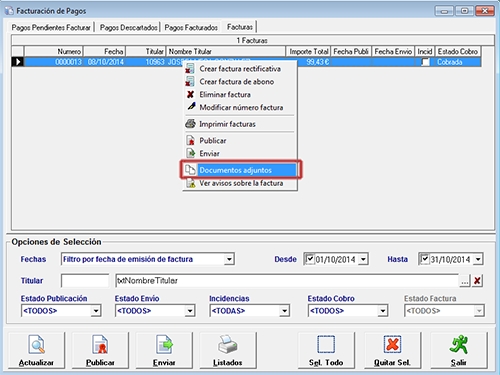Click the Fecha Publi column header
500x375 pixels.
pyautogui.click(x=351, y=51)
